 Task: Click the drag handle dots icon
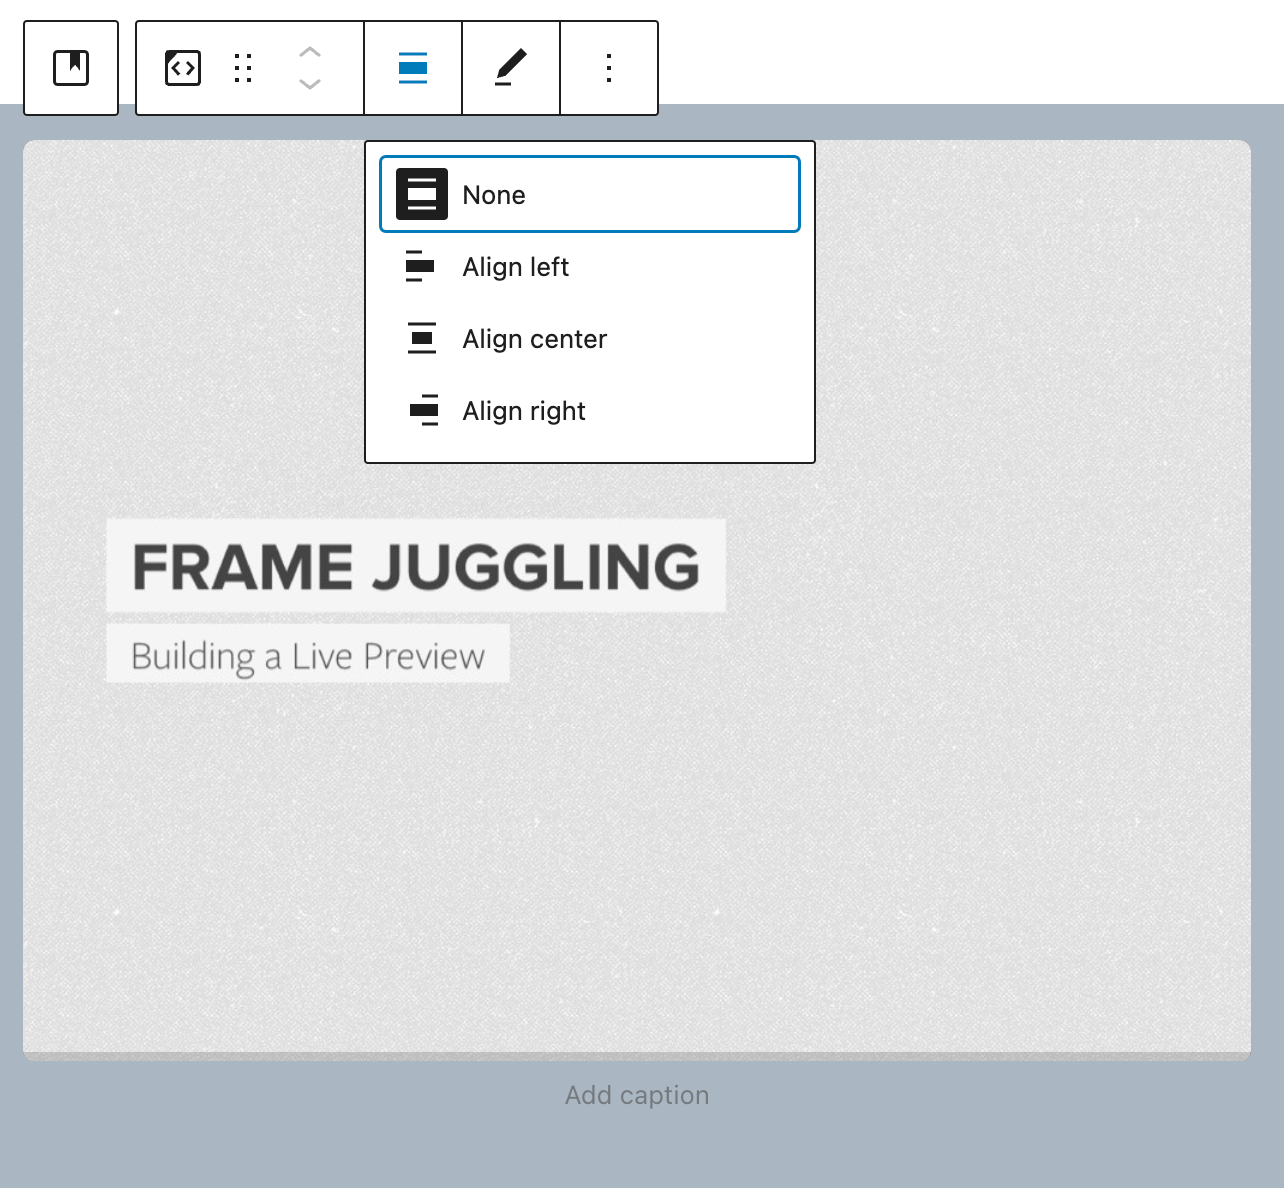pyautogui.click(x=243, y=68)
